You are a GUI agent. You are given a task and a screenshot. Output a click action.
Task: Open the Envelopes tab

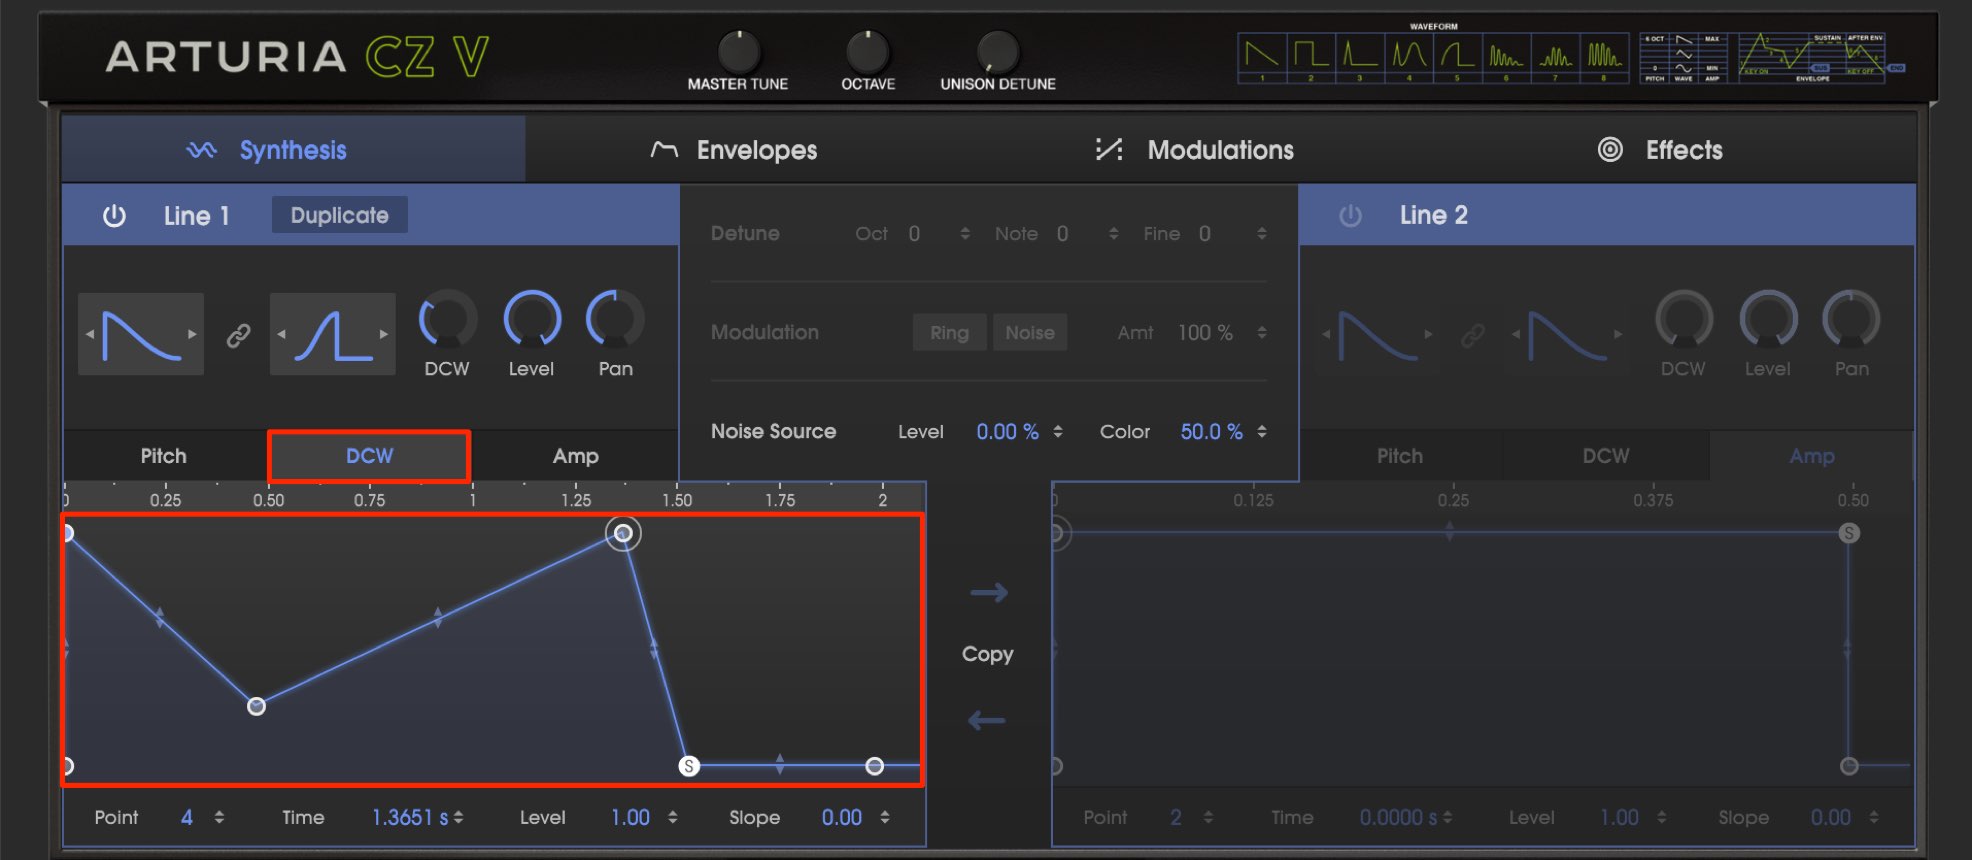(734, 150)
